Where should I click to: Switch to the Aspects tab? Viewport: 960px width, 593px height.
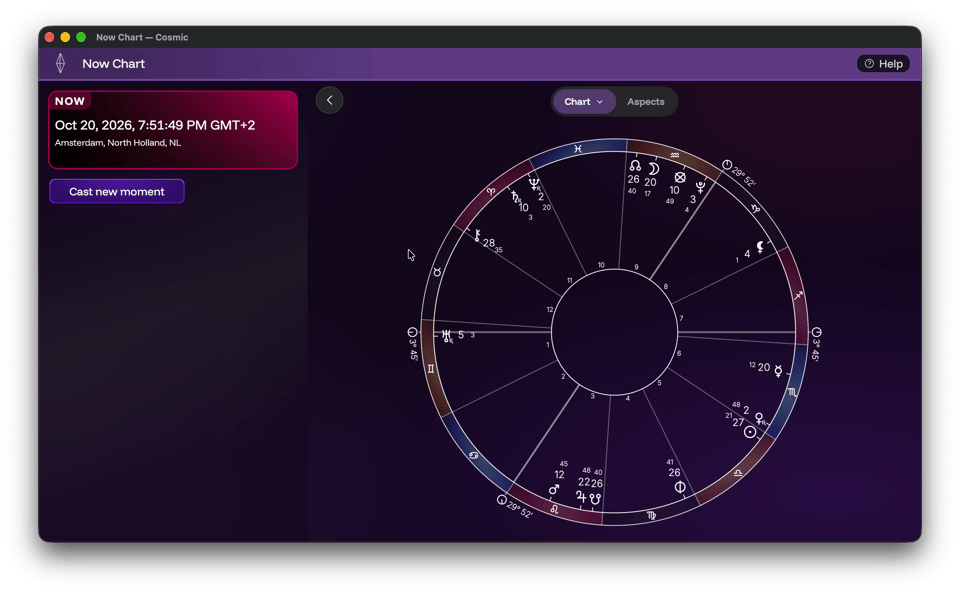pos(645,102)
